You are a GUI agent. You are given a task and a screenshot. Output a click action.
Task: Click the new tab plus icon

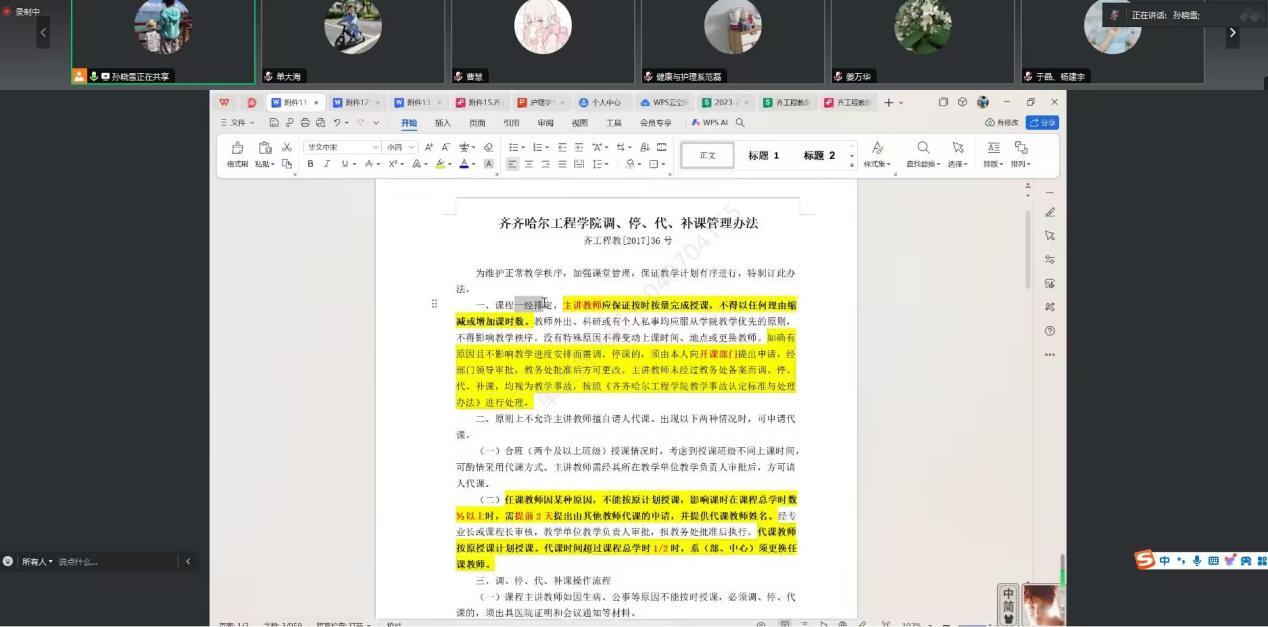tap(888, 102)
